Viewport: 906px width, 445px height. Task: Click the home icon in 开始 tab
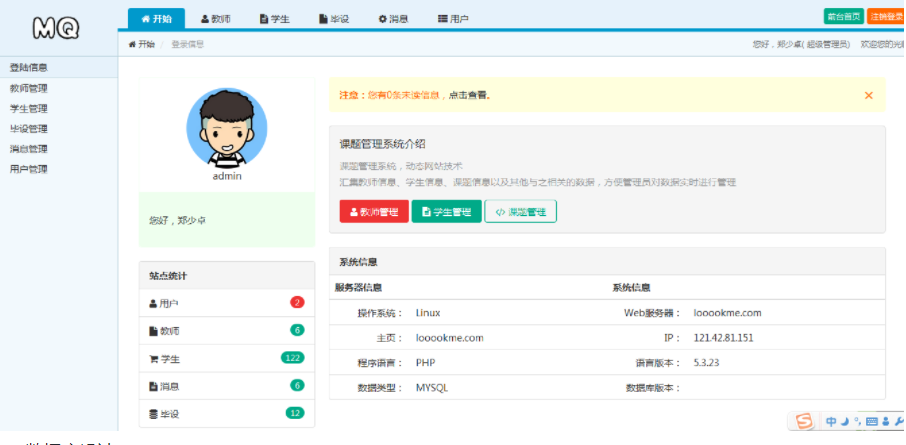[146, 18]
